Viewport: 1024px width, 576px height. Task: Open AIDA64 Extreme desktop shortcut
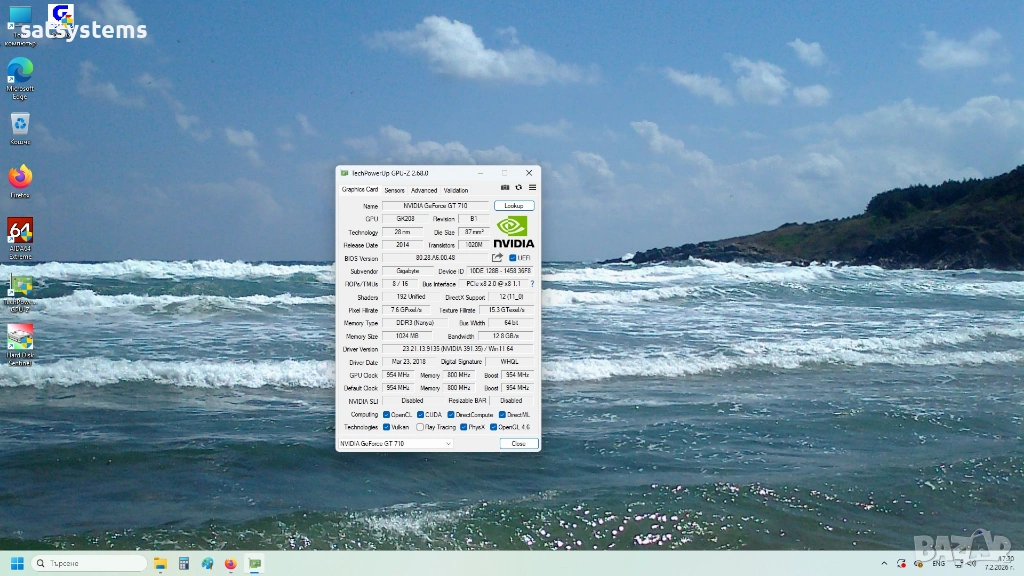tap(20, 233)
